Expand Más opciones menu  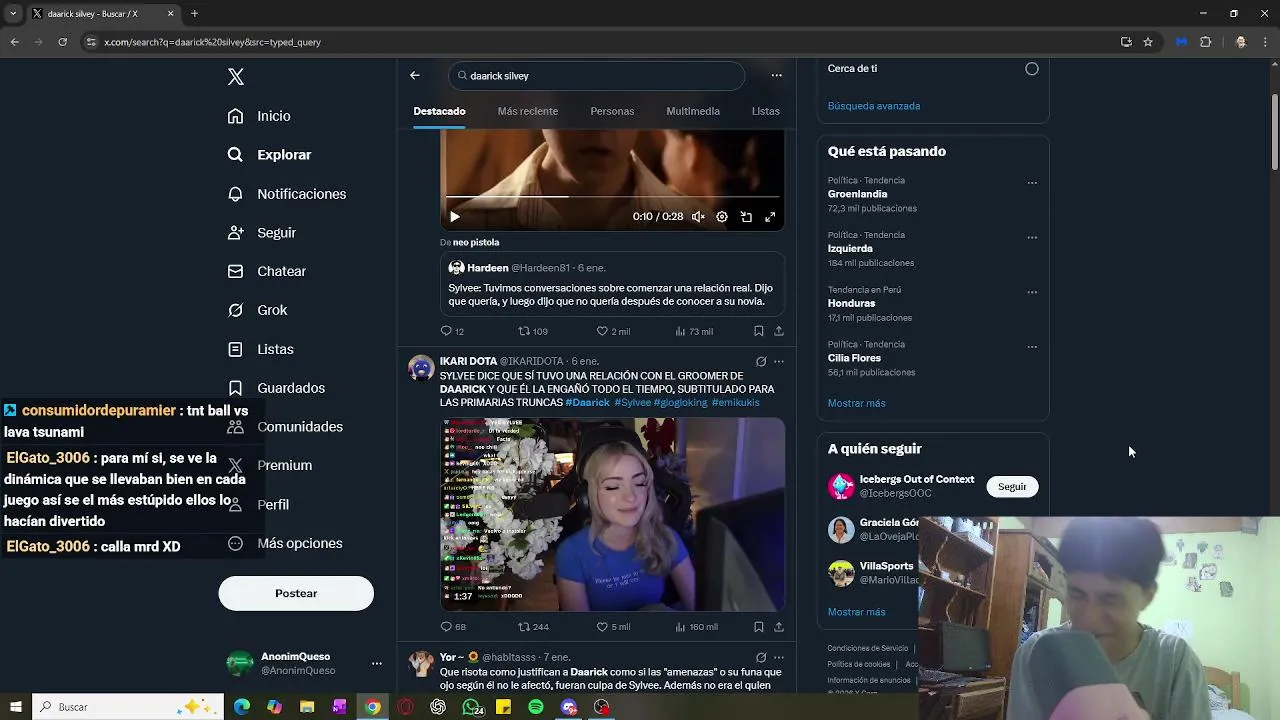[285, 543]
